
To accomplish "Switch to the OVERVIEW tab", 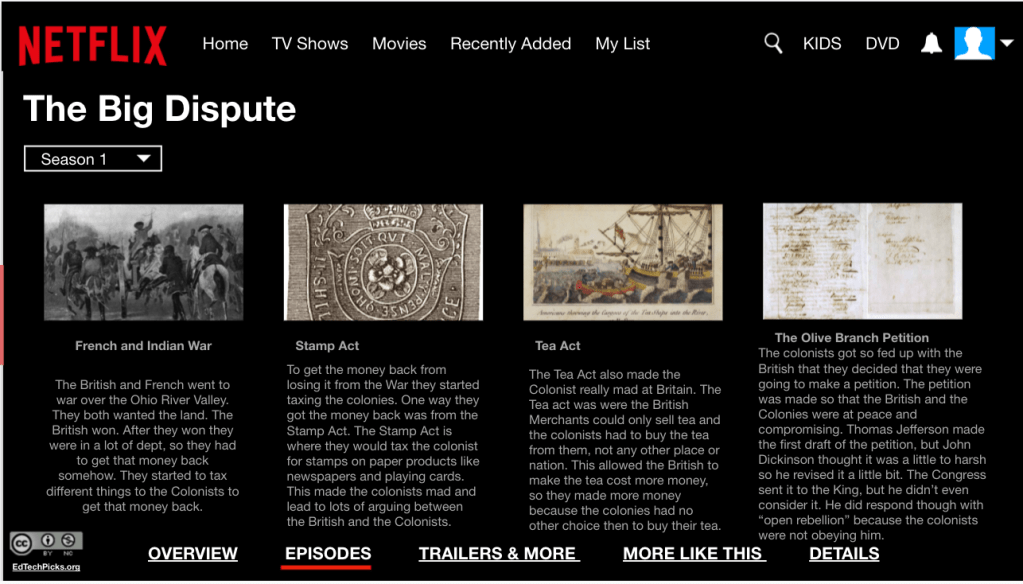I will point(193,553).
